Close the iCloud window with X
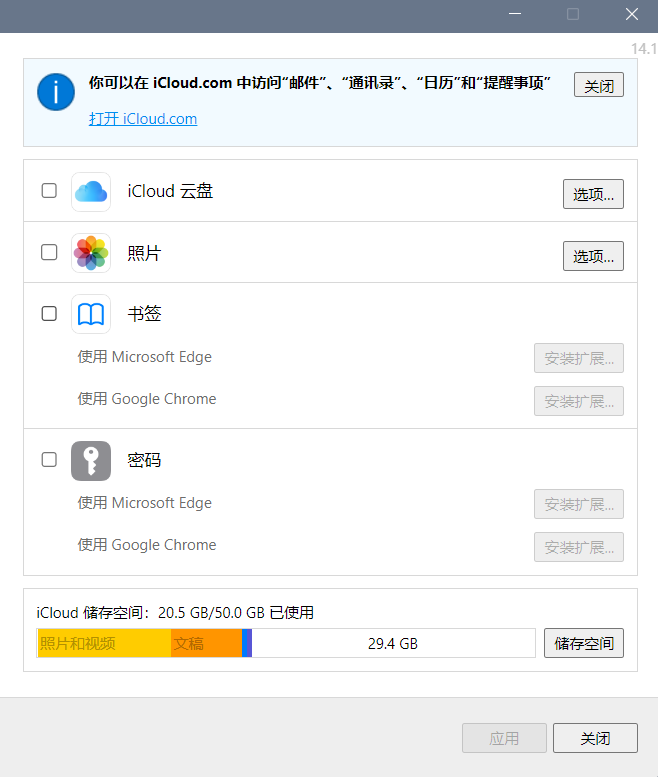658x777 pixels. (631, 14)
